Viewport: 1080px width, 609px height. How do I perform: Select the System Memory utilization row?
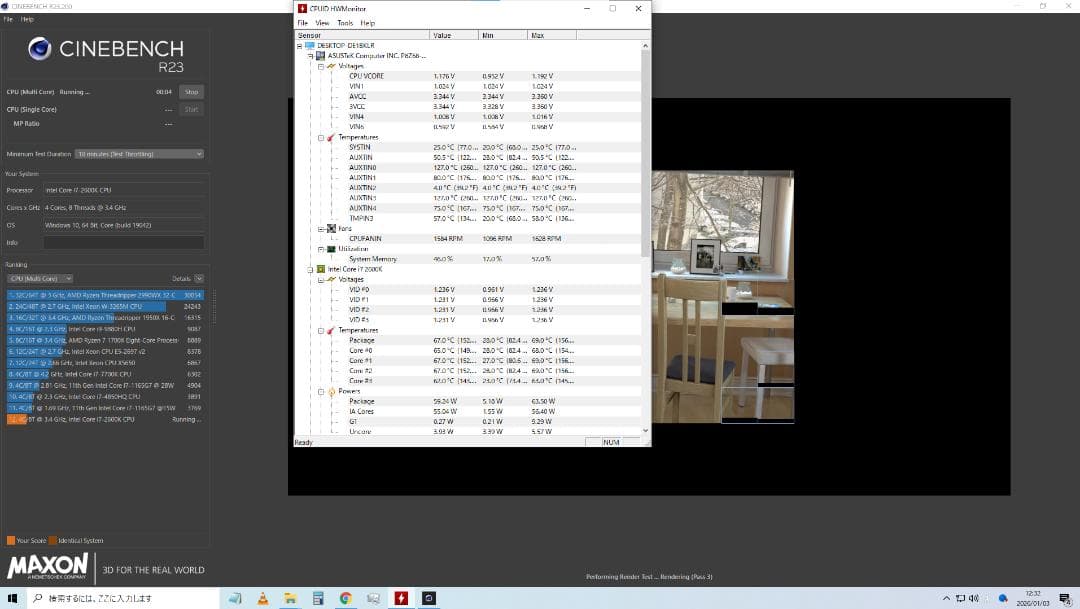click(468, 259)
